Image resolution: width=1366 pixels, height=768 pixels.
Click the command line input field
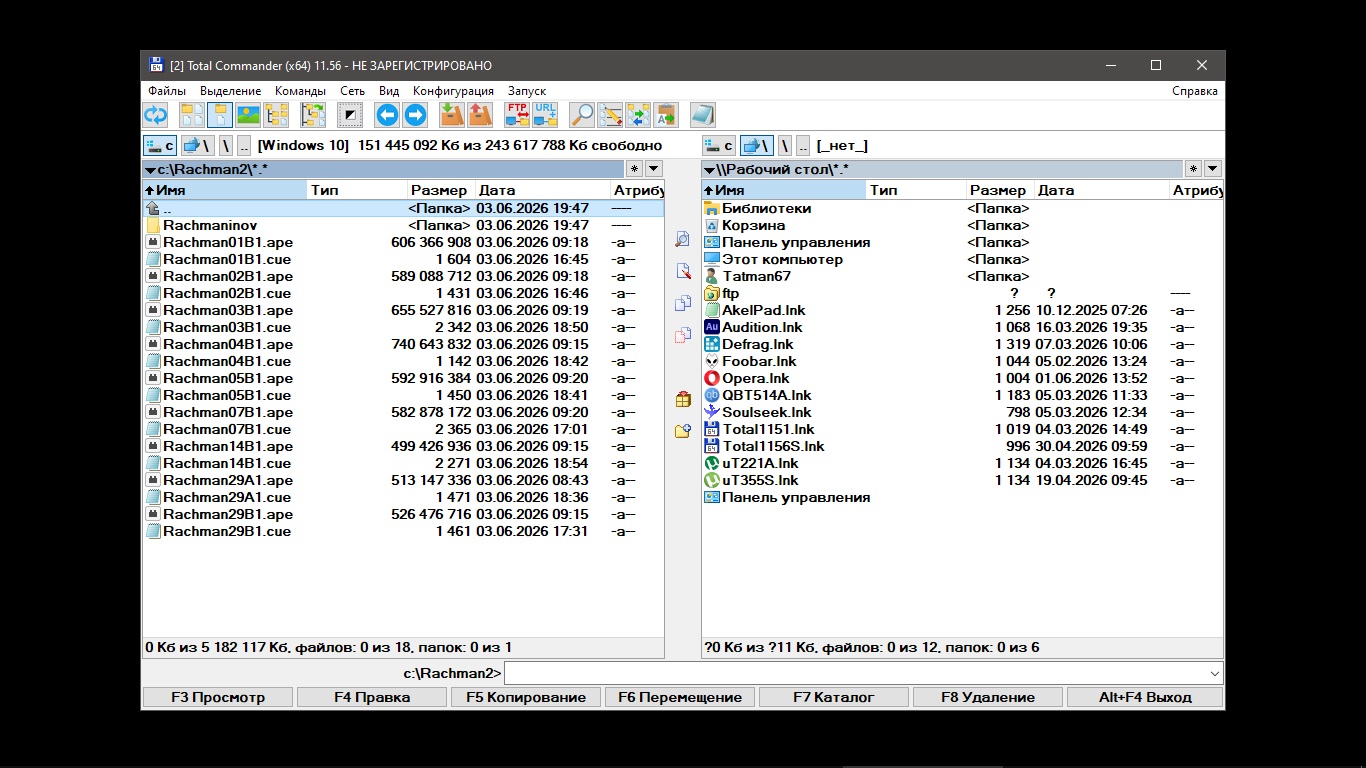click(x=856, y=674)
